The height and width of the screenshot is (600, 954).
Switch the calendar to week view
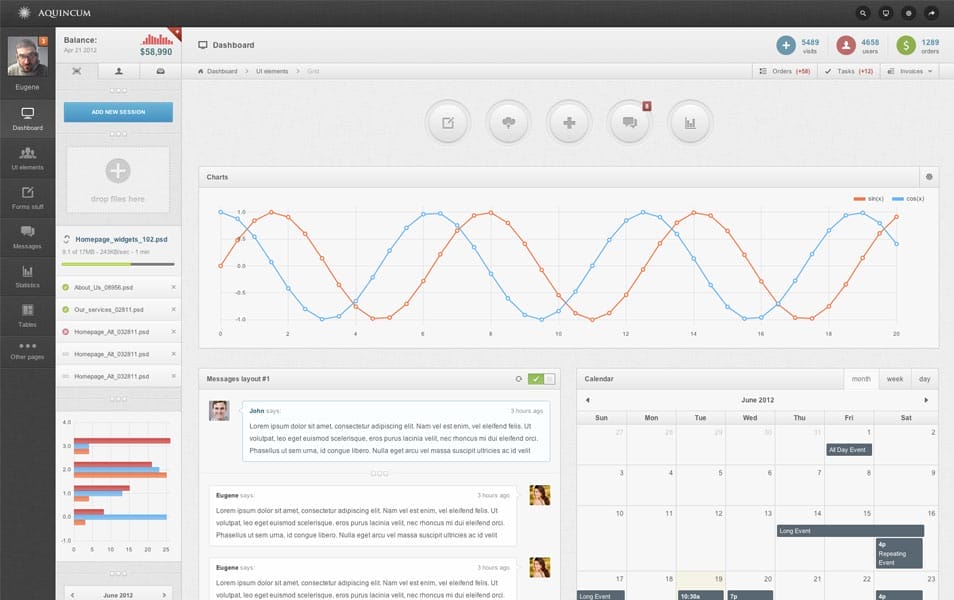point(894,378)
